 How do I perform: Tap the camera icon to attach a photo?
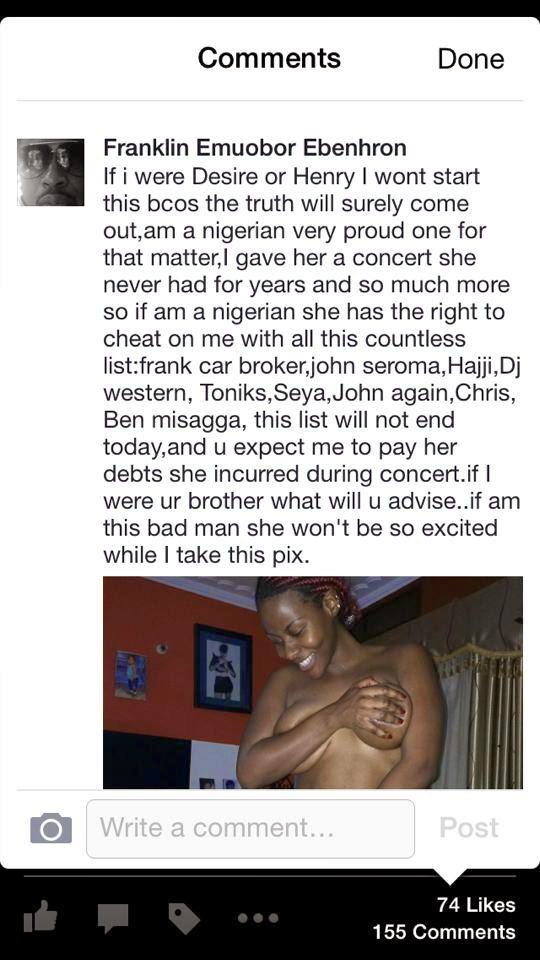click(x=51, y=828)
